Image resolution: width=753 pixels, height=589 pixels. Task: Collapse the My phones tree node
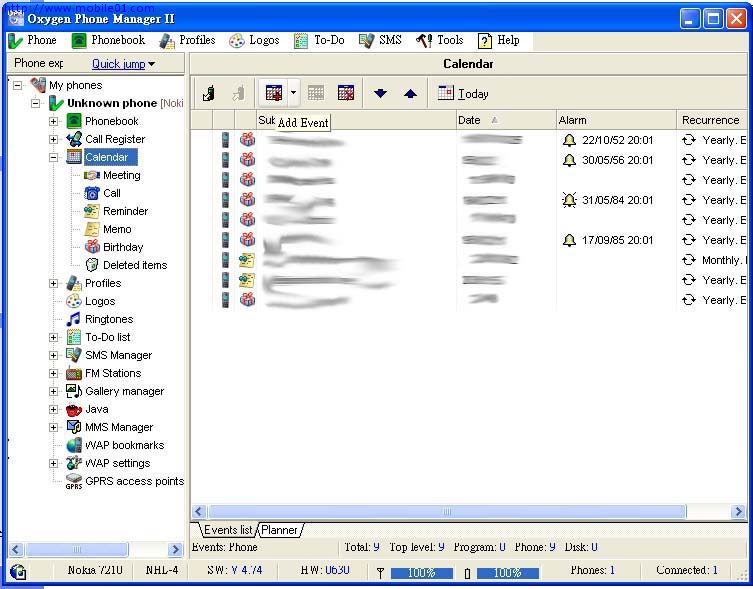(x=18, y=86)
